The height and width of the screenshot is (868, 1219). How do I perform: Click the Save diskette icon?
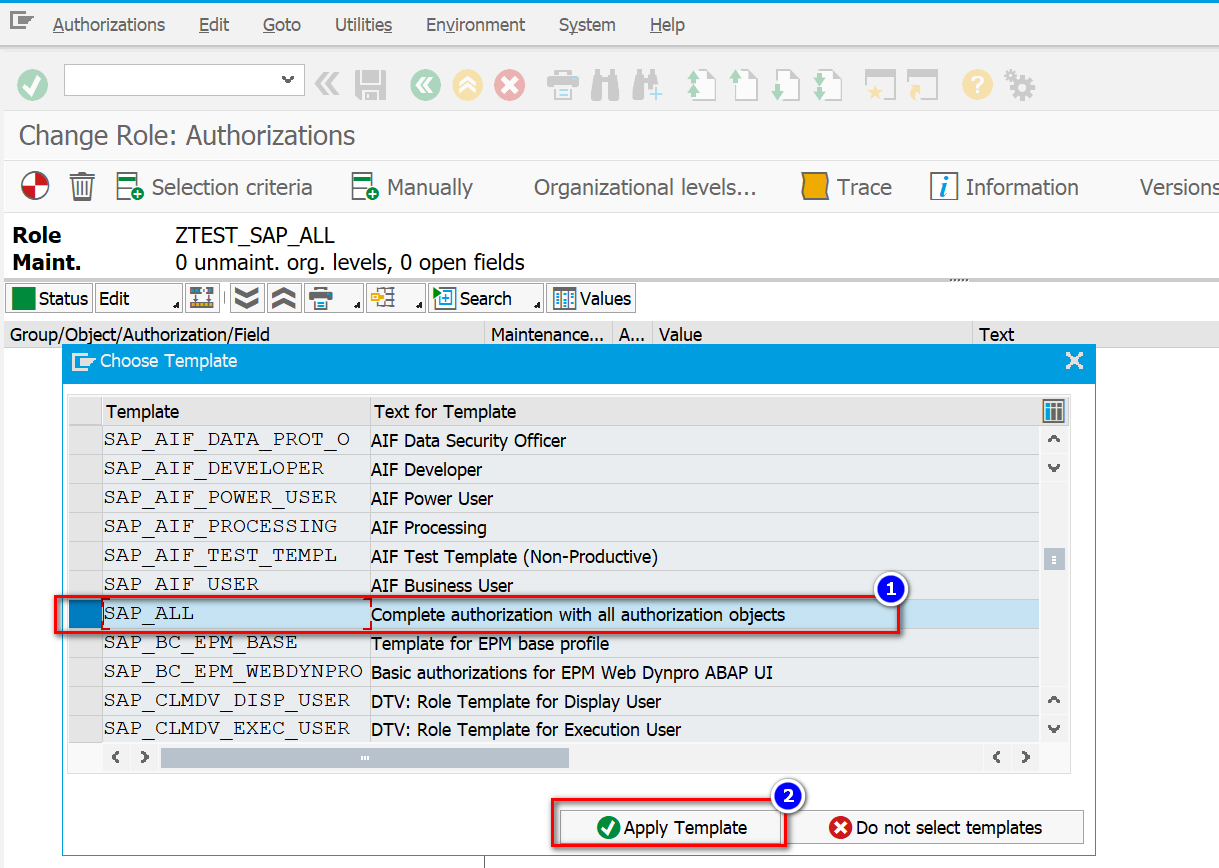point(371,84)
